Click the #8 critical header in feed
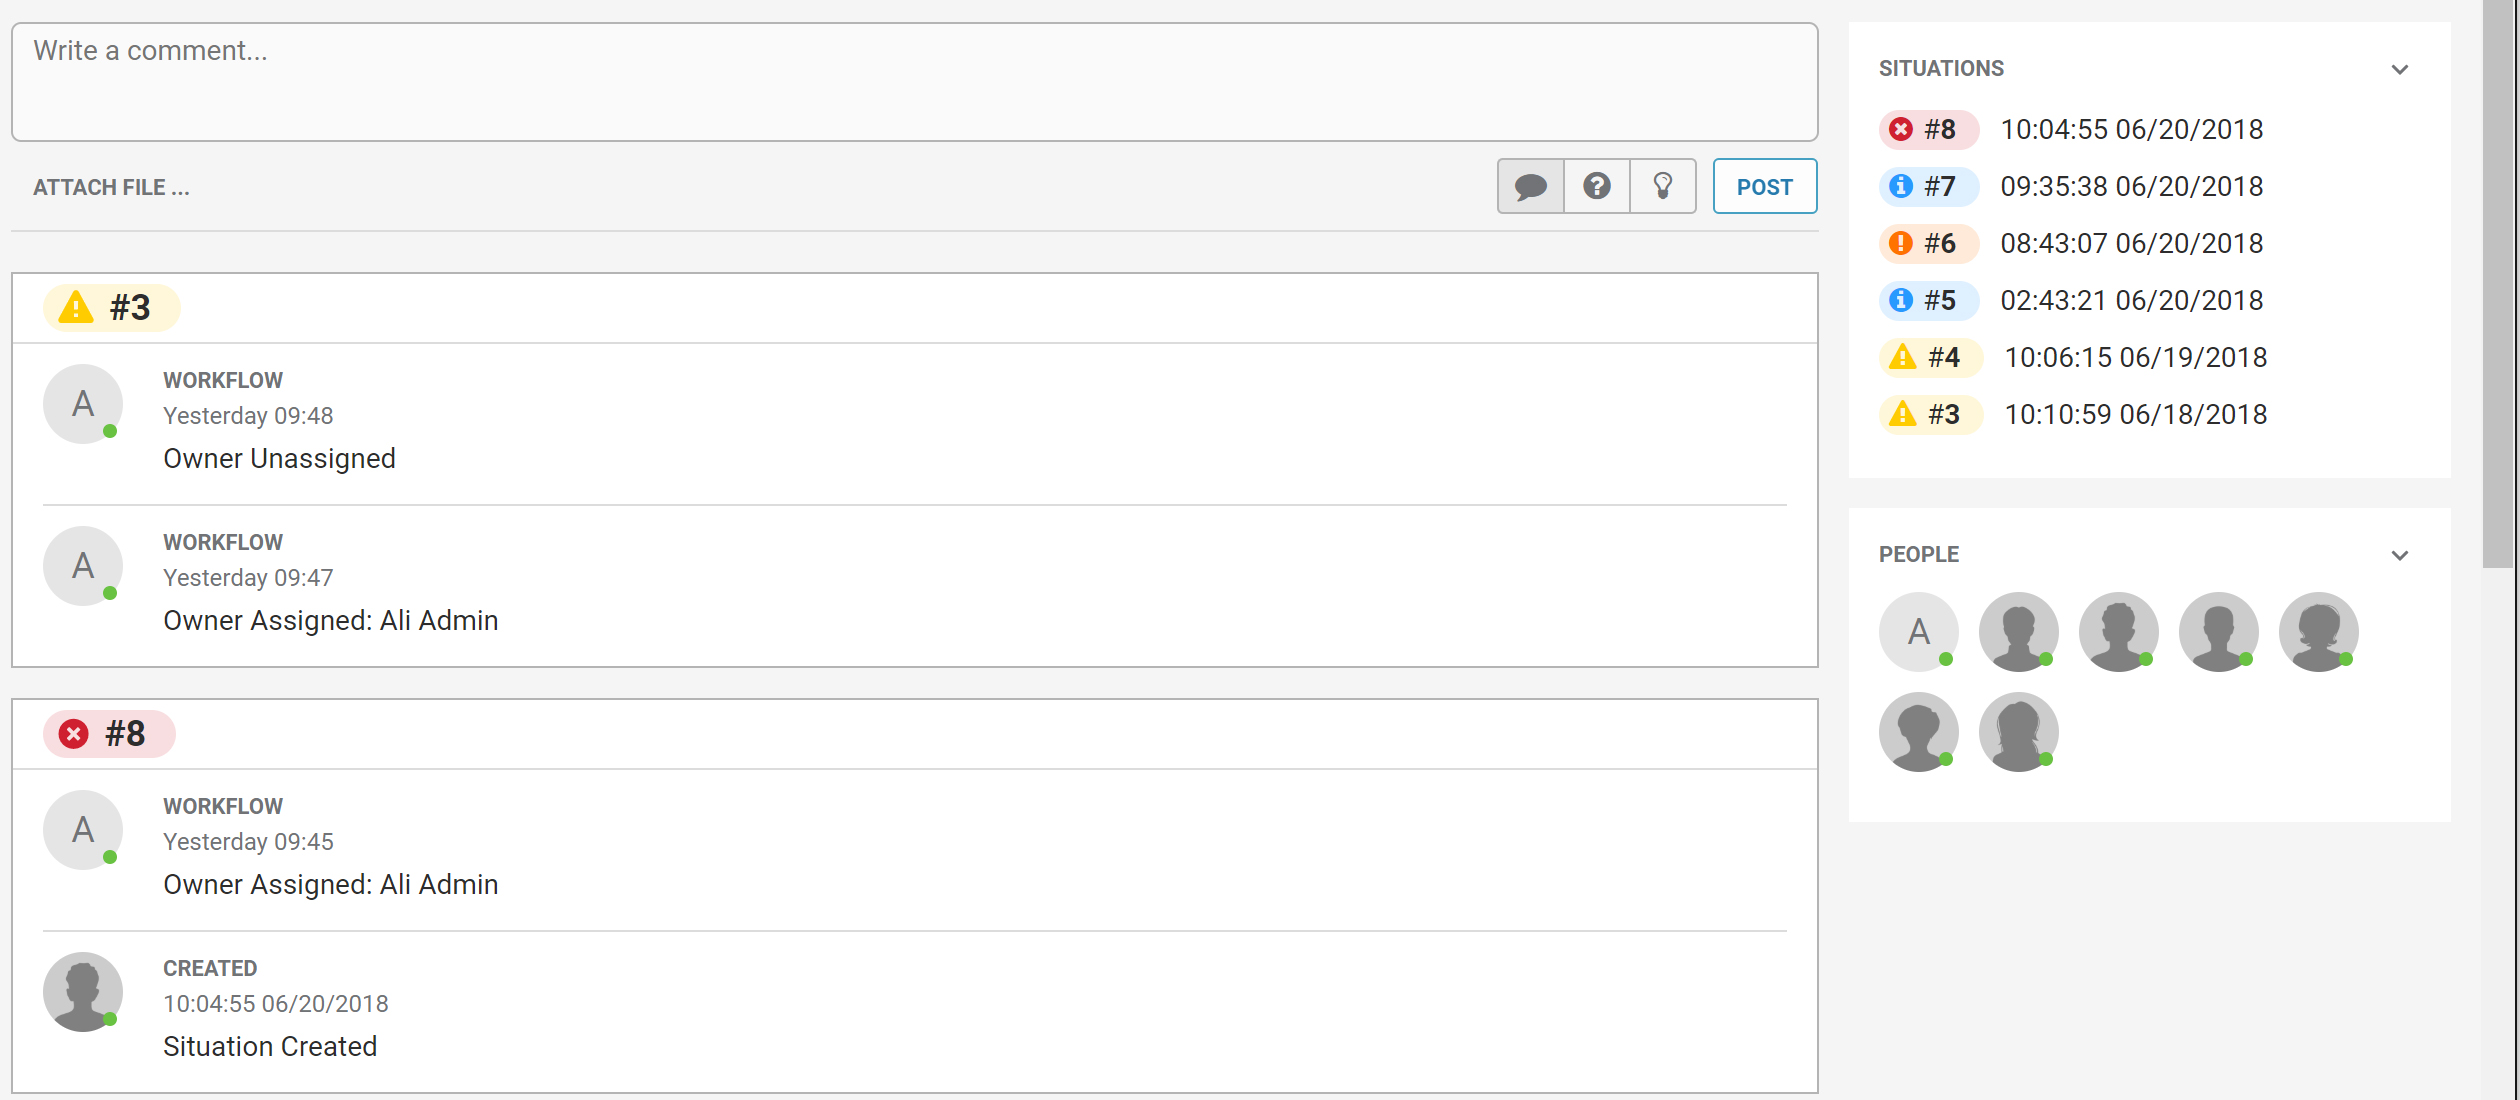 coord(109,733)
